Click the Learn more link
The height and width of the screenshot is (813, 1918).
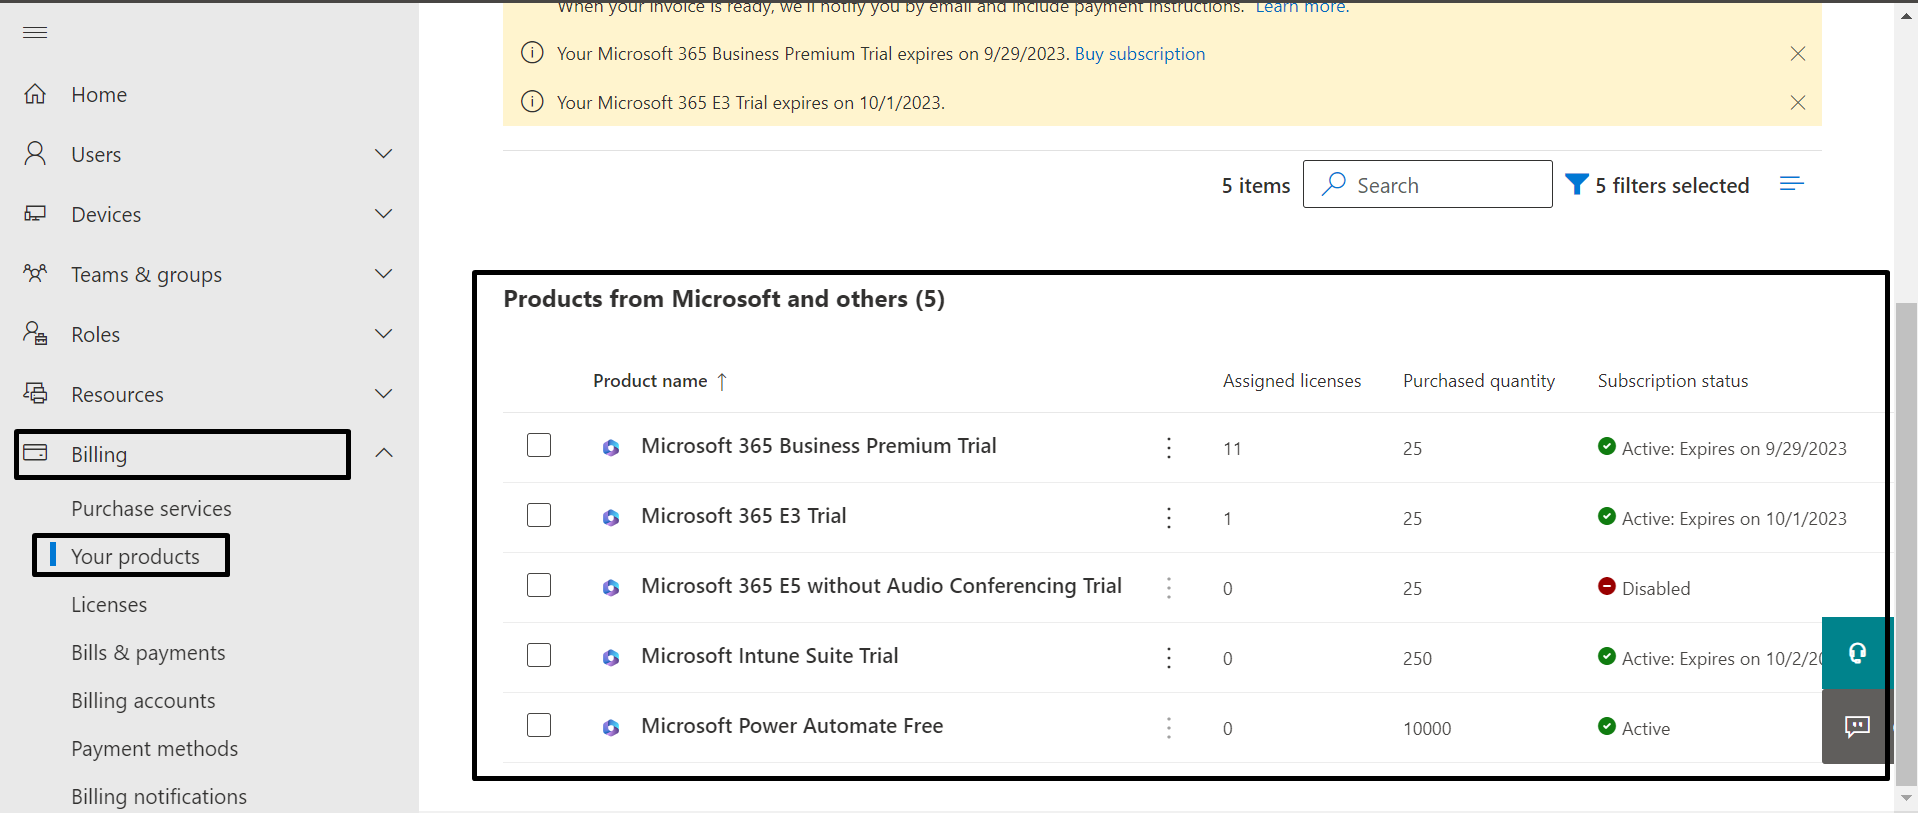click(x=1302, y=7)
